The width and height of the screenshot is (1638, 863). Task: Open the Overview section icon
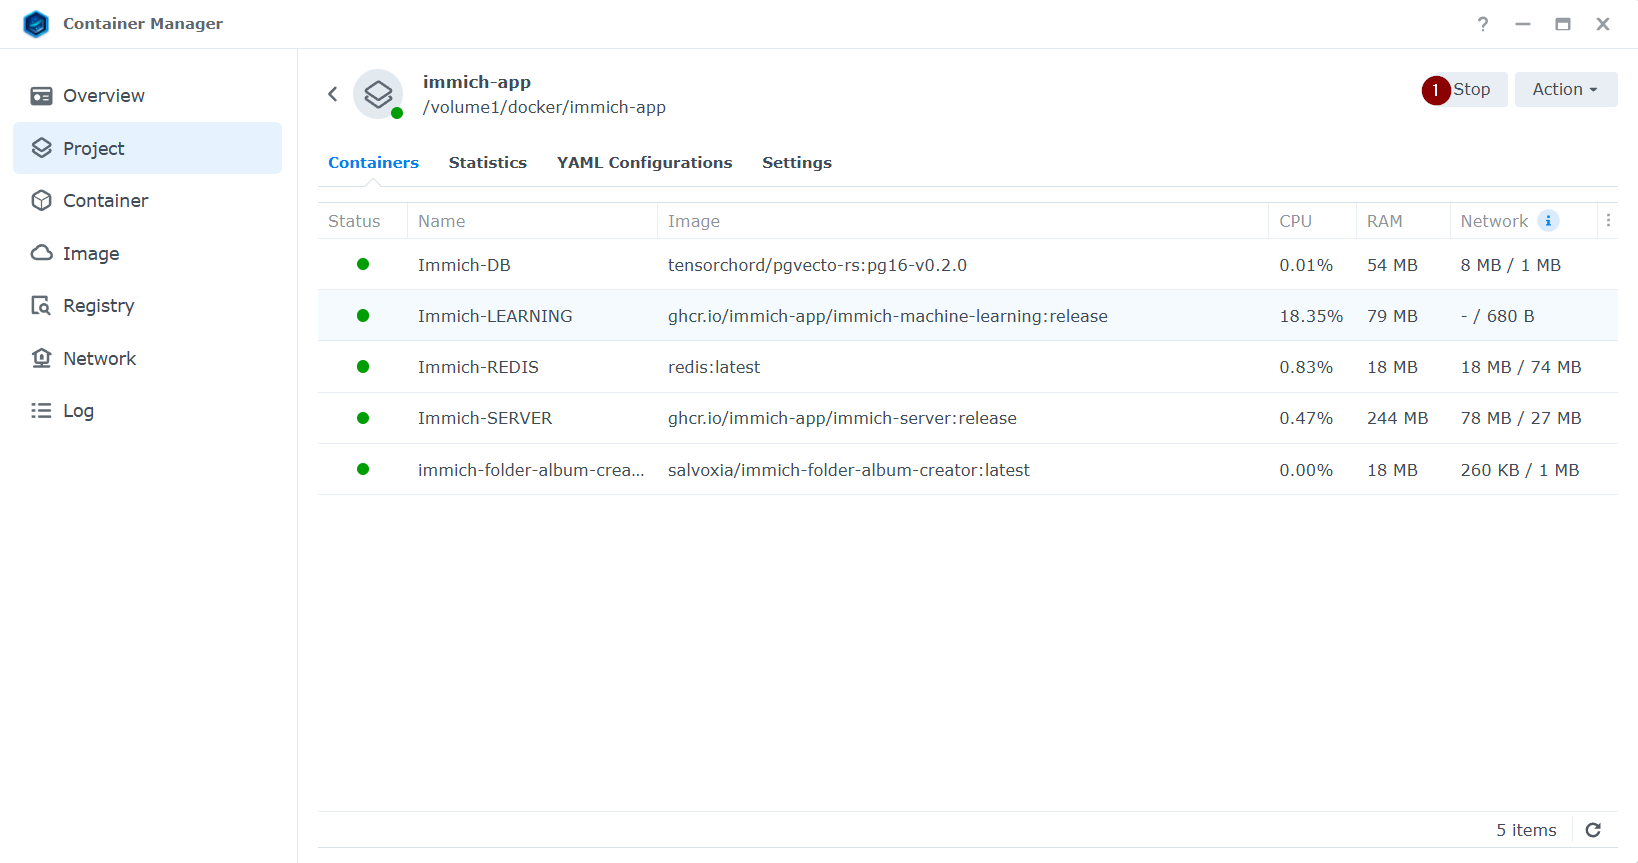(x=41, y=96)
